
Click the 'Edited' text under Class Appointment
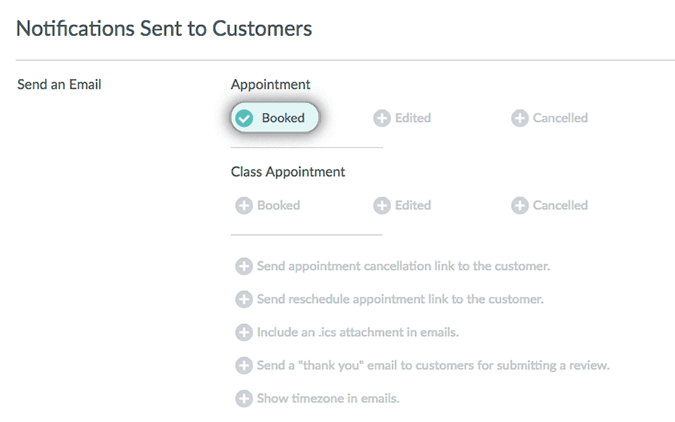click(413, 205)
